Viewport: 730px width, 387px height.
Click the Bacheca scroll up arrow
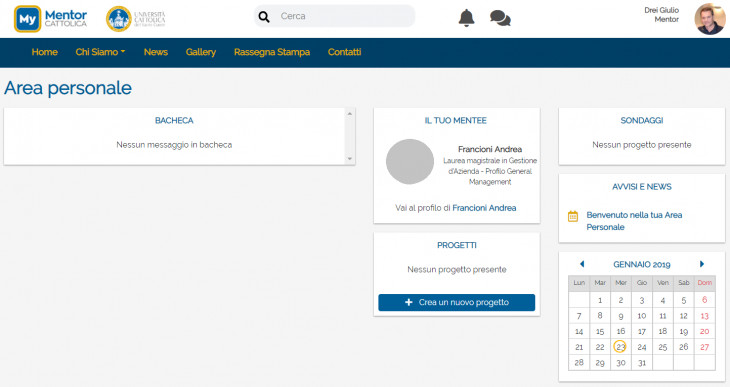pyautogui.click(x=350, y=114)
